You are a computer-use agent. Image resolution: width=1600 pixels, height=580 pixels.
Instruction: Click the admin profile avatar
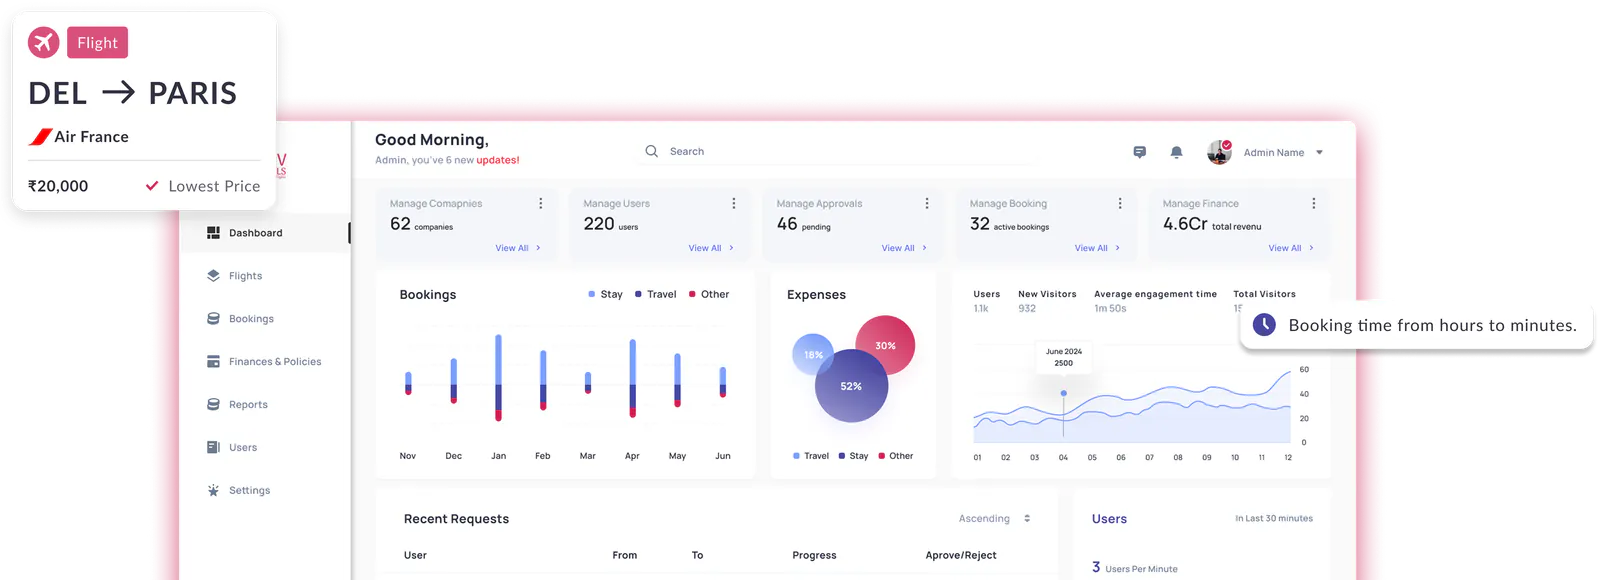point(1219,152)
